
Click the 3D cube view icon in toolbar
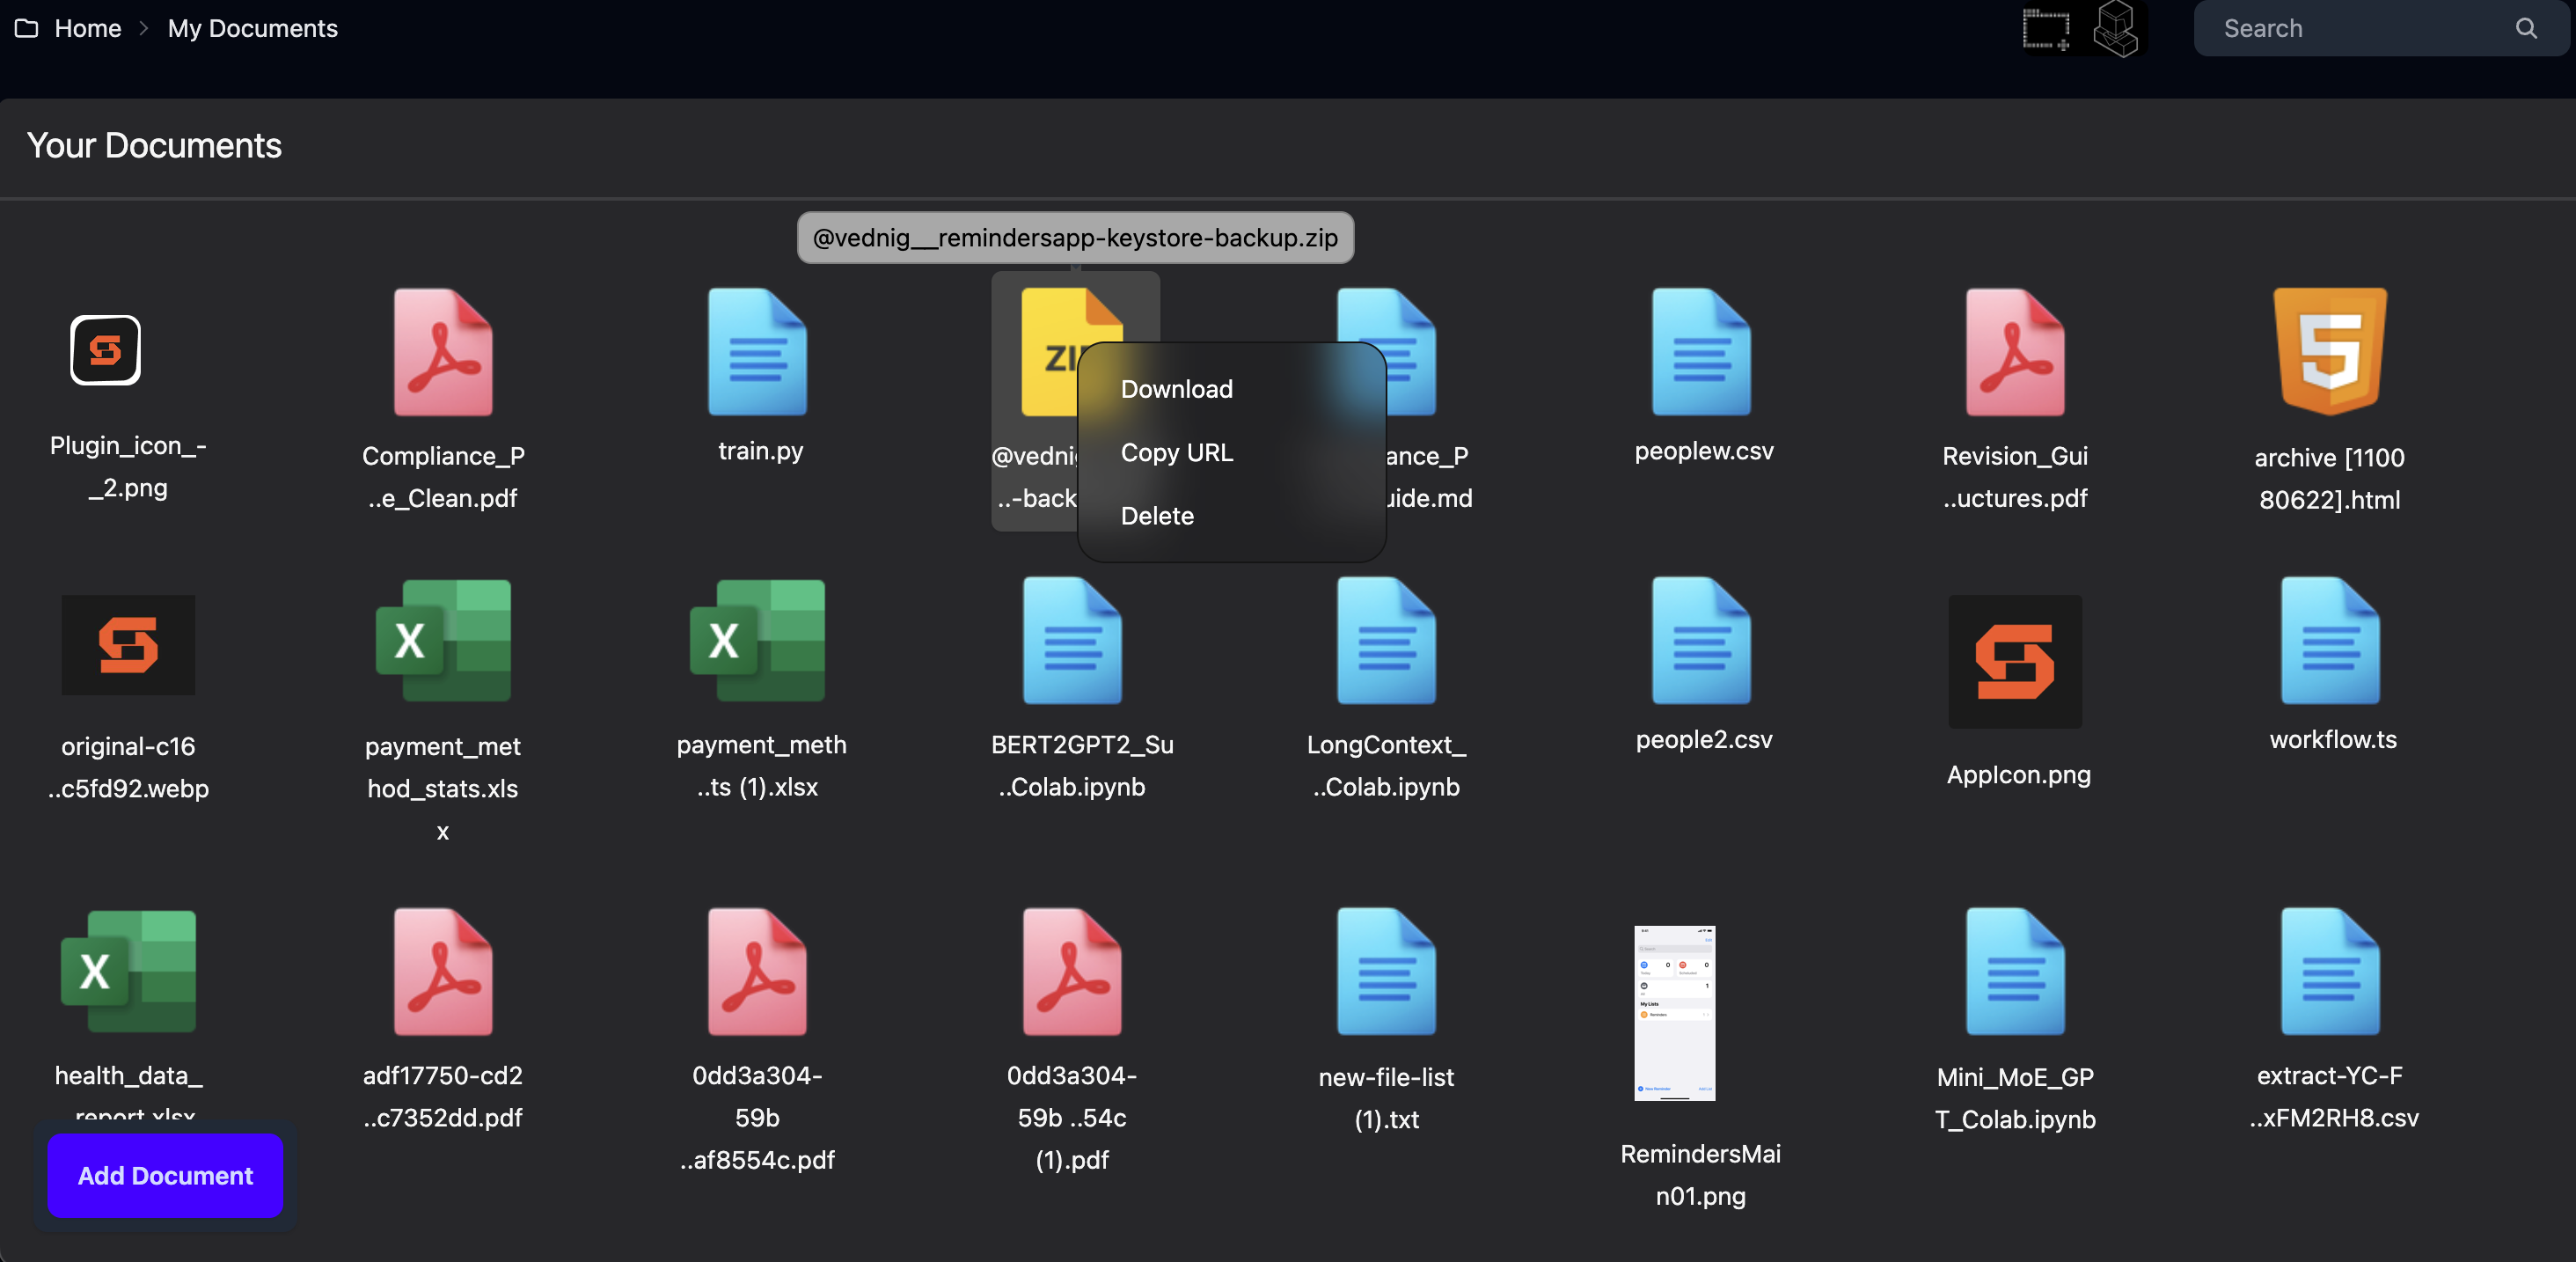coord(2117,28)
